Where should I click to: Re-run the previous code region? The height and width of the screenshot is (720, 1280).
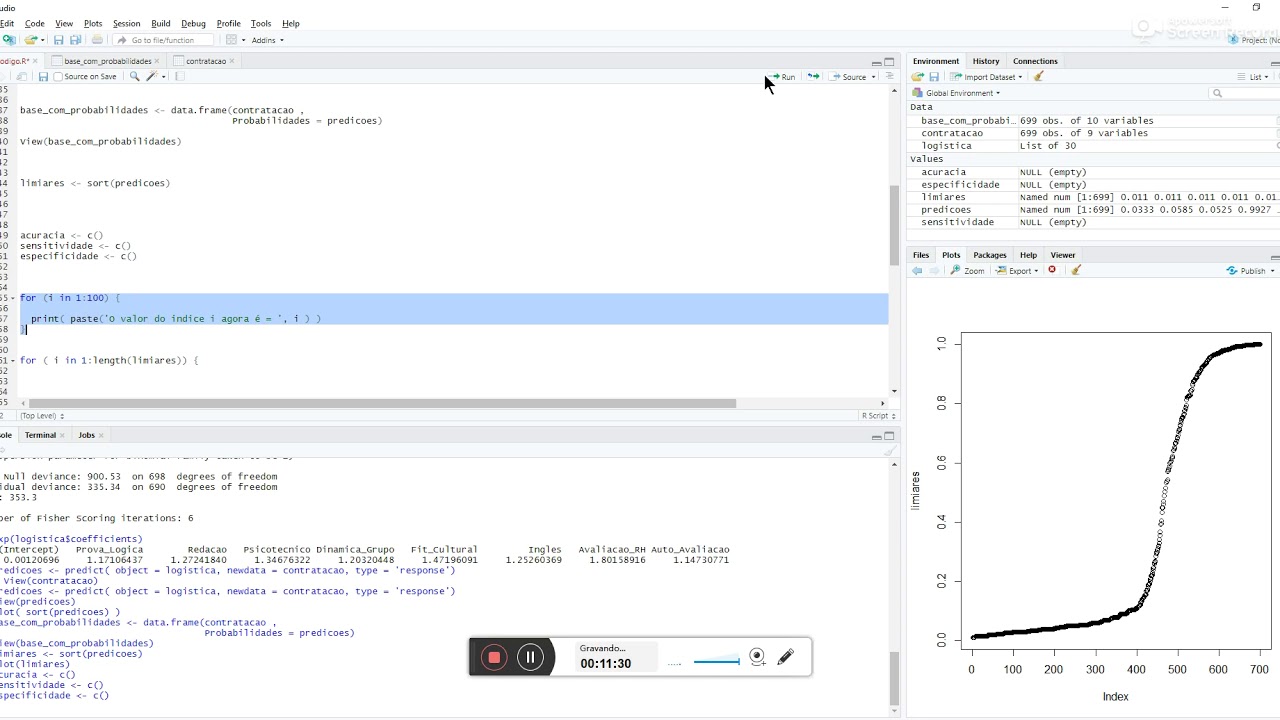[813, 77]
